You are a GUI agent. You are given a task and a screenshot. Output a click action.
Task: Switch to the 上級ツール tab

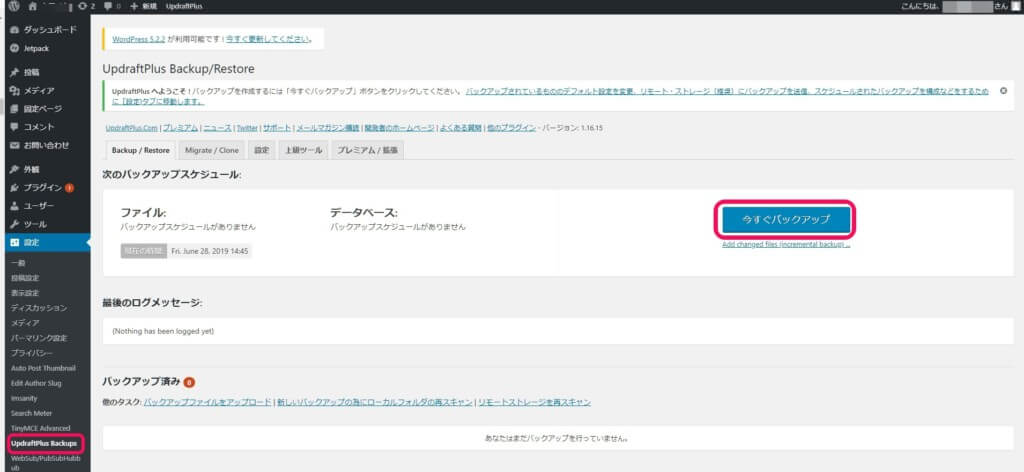[303, 150]
